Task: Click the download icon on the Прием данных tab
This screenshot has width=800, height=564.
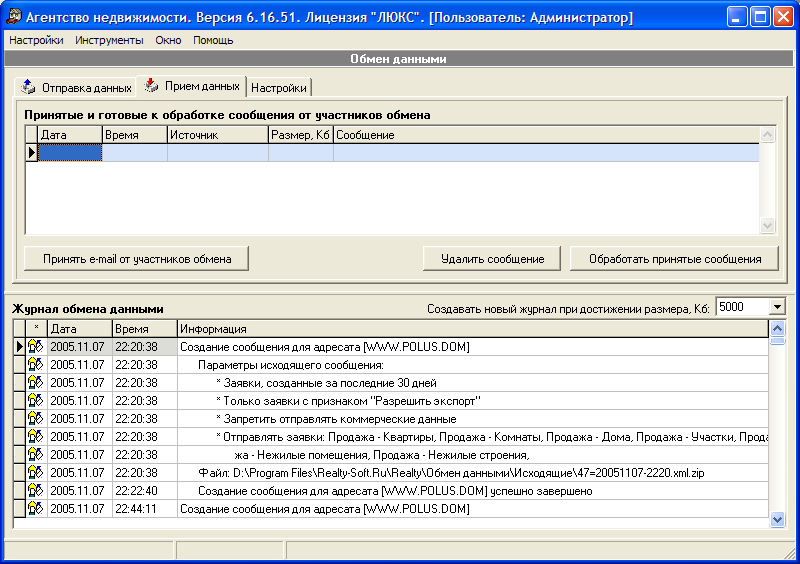Action: pos(151,85)
